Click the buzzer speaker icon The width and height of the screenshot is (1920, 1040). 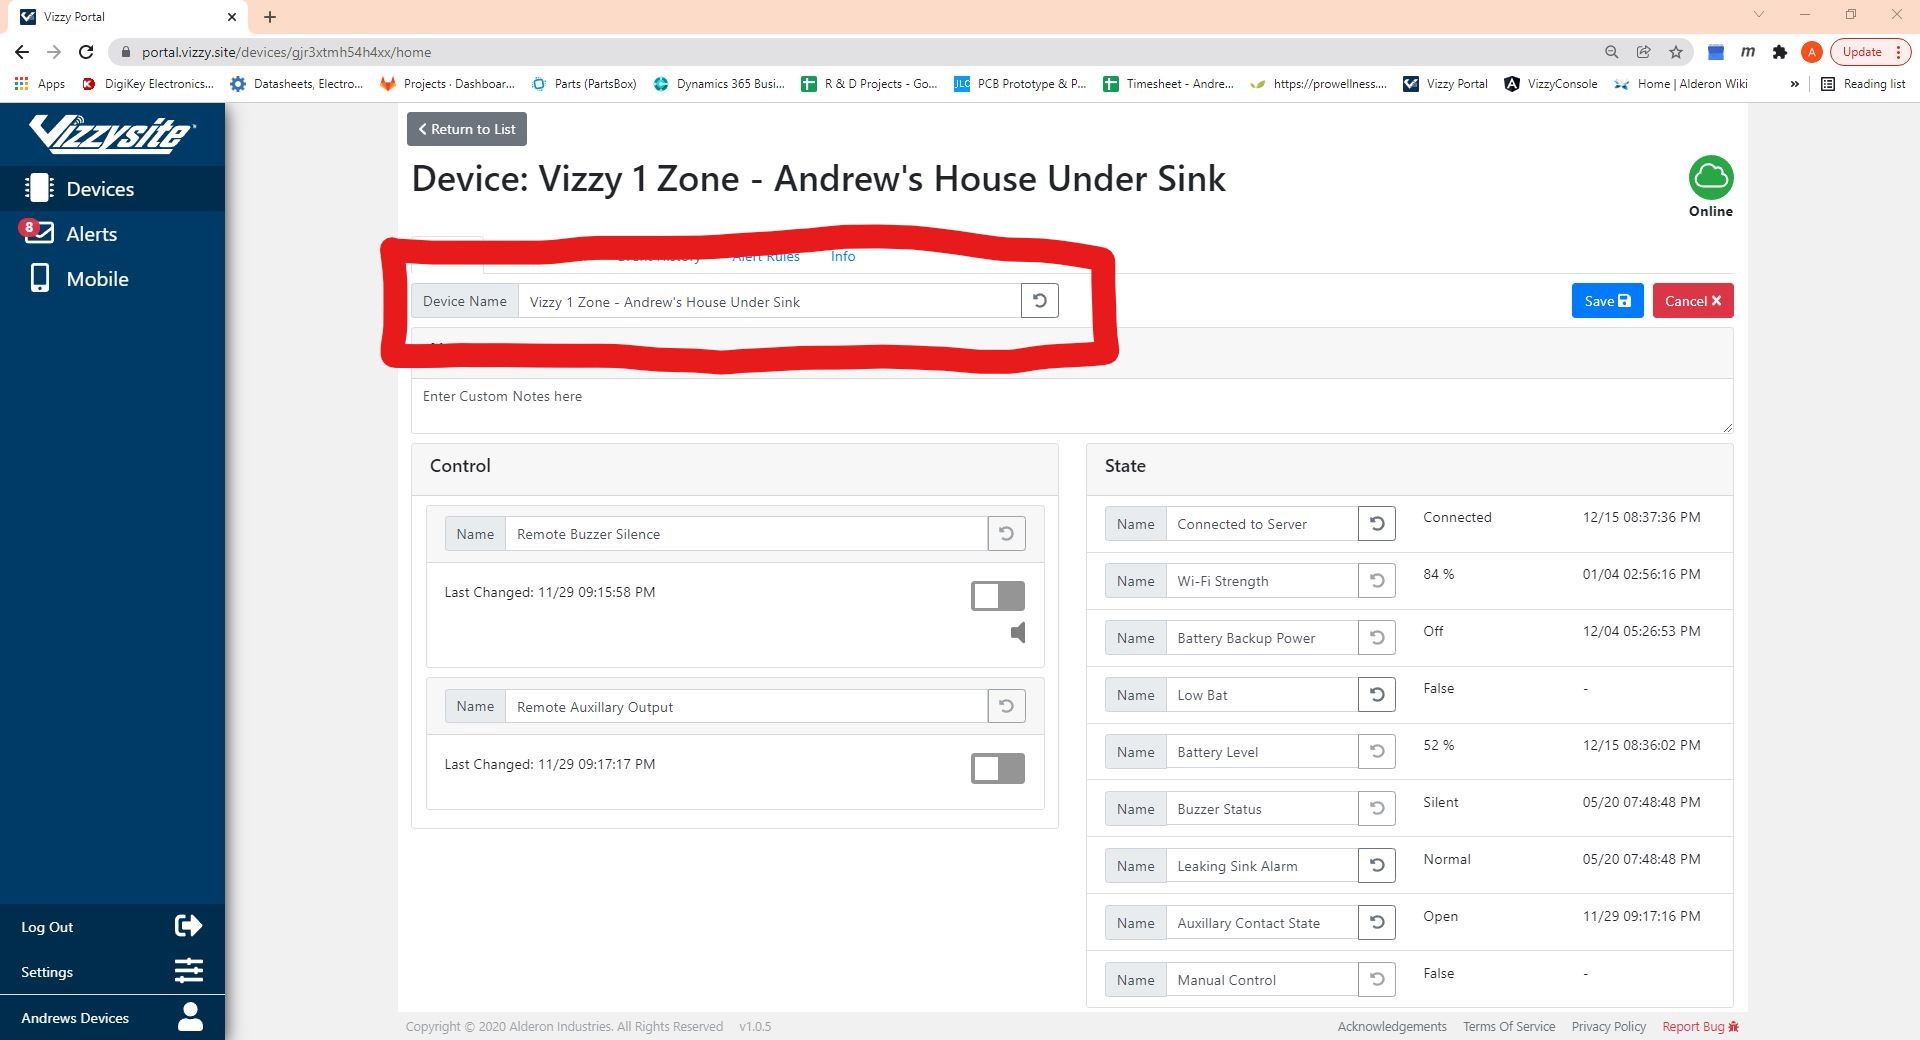coord(1018,632)
